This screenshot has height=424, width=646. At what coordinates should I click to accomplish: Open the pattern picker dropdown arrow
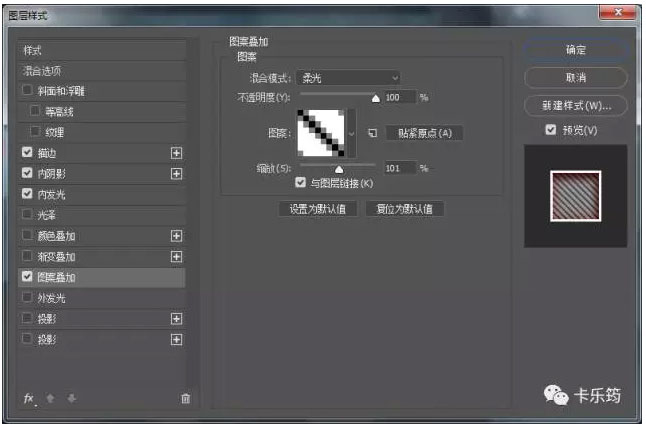point(352,133)
